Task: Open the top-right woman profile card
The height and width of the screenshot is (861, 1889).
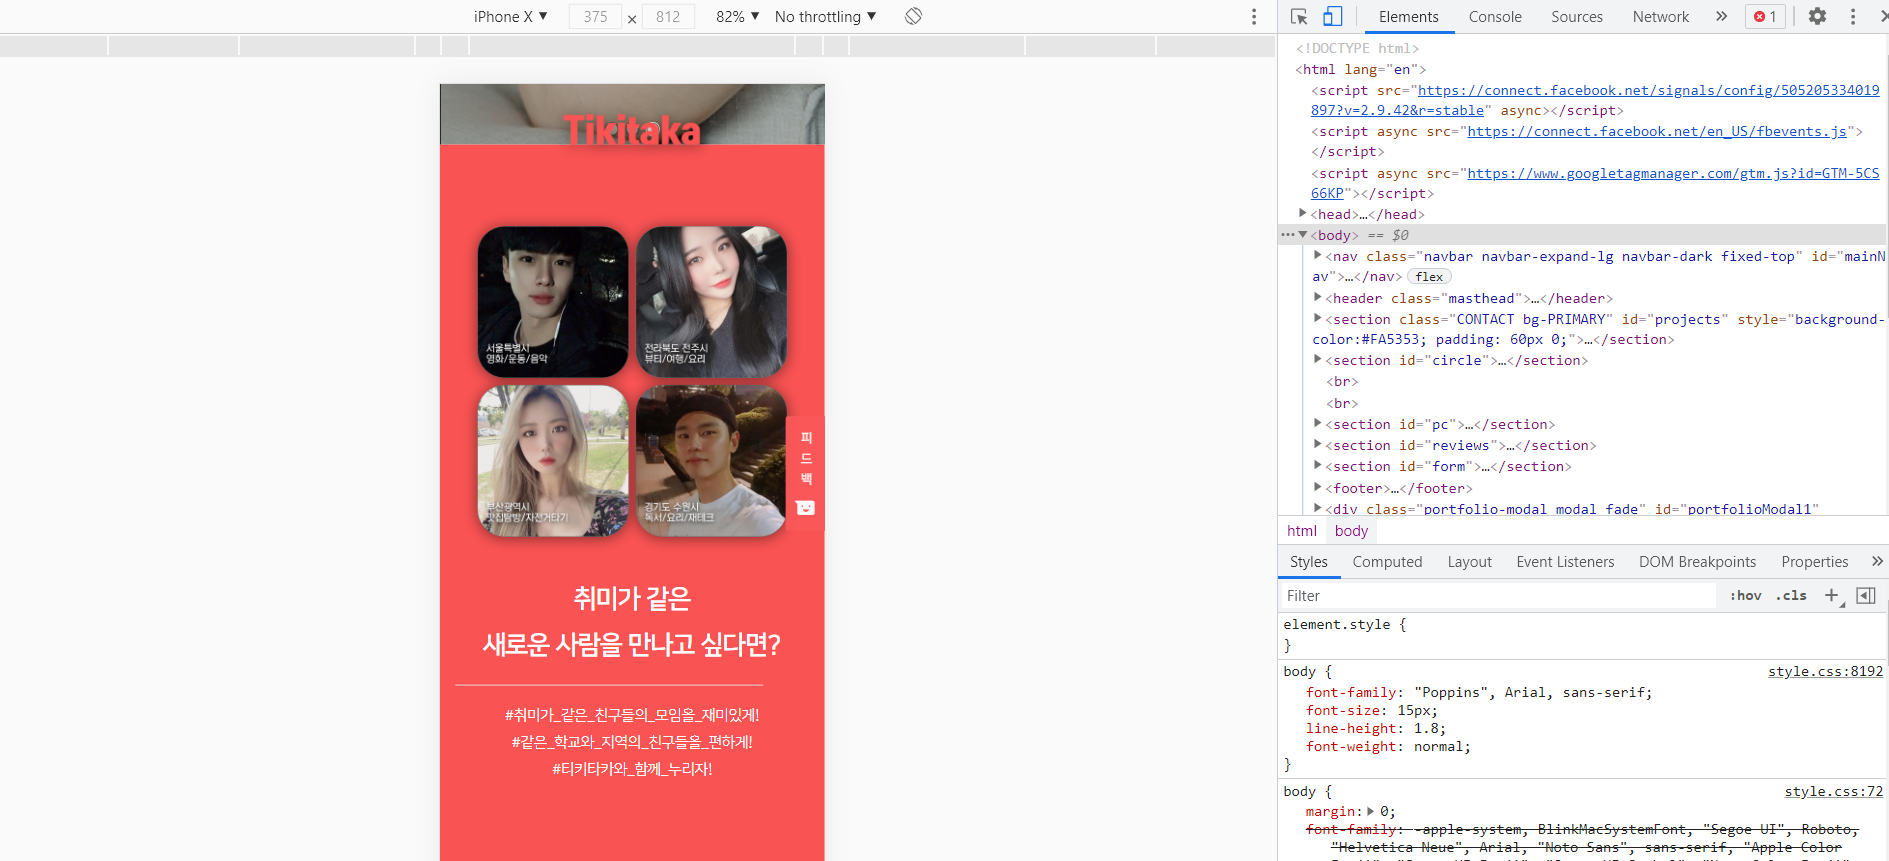Action: (x=711, y=302)
